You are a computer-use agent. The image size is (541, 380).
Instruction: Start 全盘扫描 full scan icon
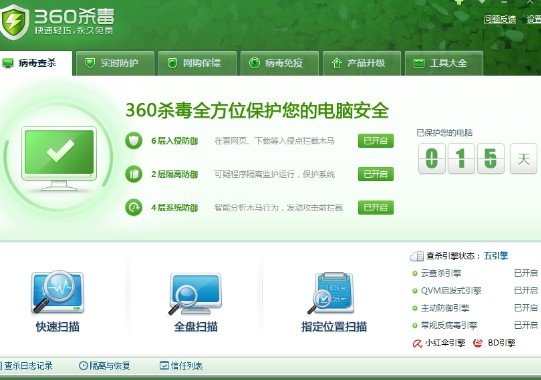tap(195, 294)
